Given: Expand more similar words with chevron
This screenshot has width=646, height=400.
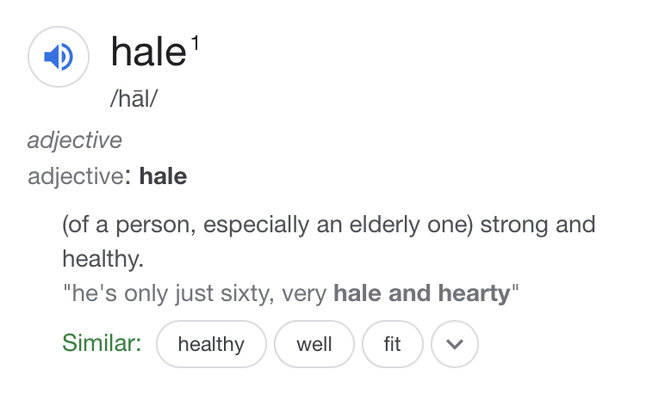Looking at the screenshot, I should coord(454,344).
